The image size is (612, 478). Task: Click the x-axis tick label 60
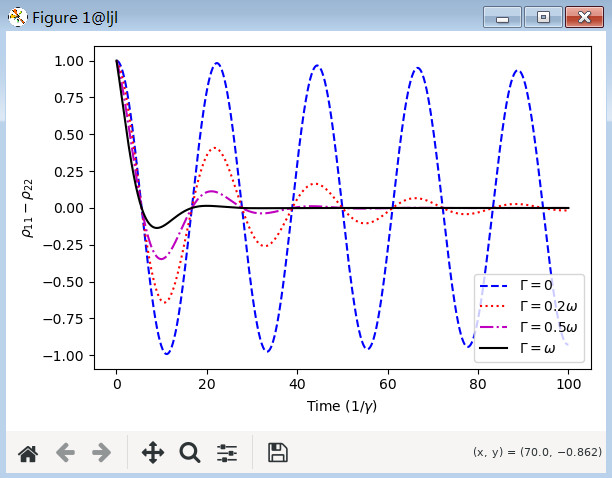click(x=388, y=384)
